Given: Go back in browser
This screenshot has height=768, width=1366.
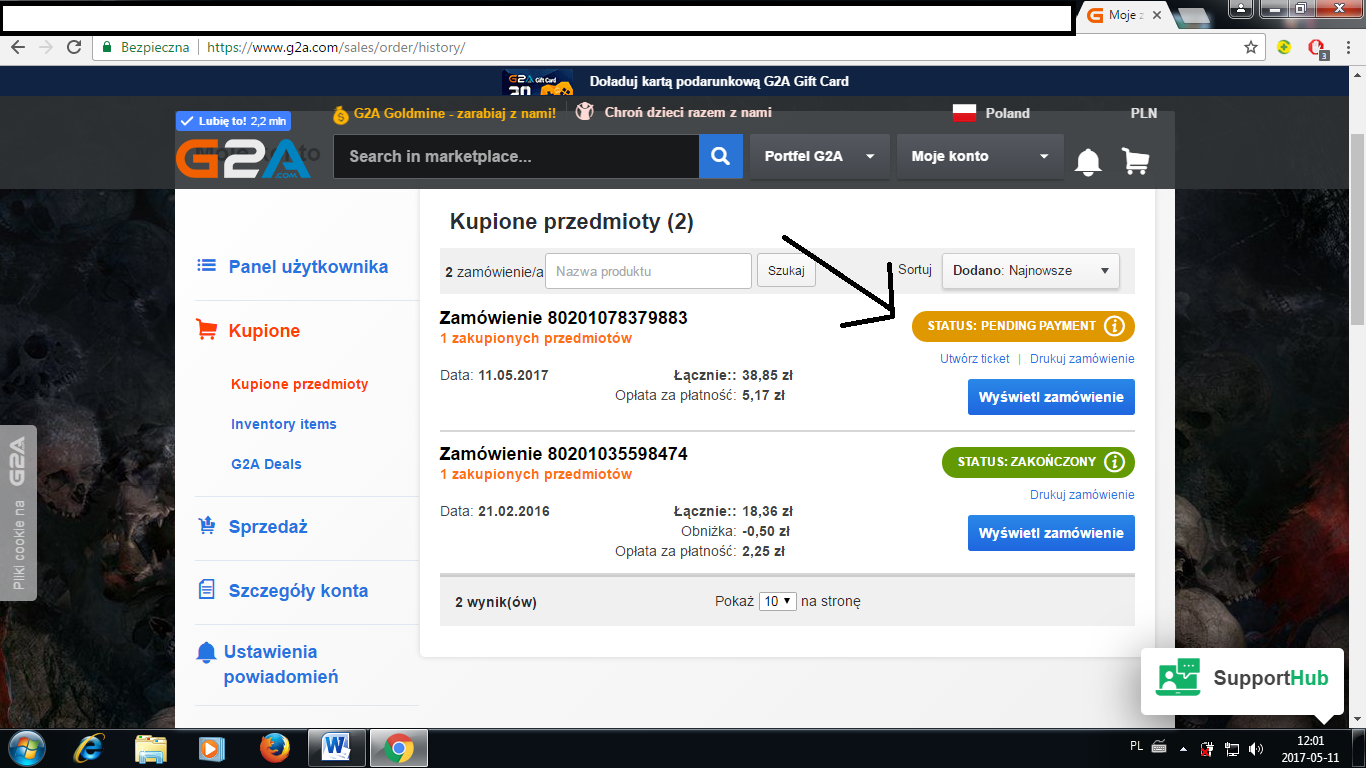Looking at the screenshot, I should pos(17,47).
